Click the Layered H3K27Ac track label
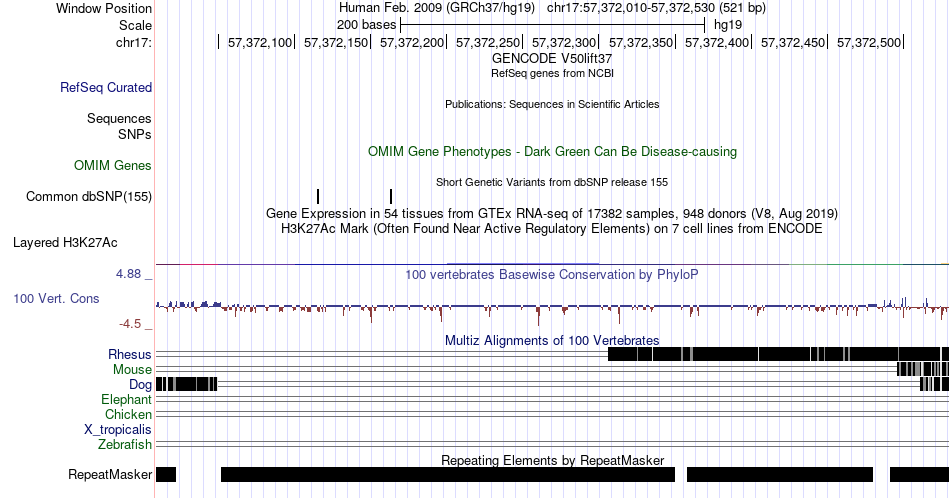This screenshot has height=498, width=950. point(65,242)
